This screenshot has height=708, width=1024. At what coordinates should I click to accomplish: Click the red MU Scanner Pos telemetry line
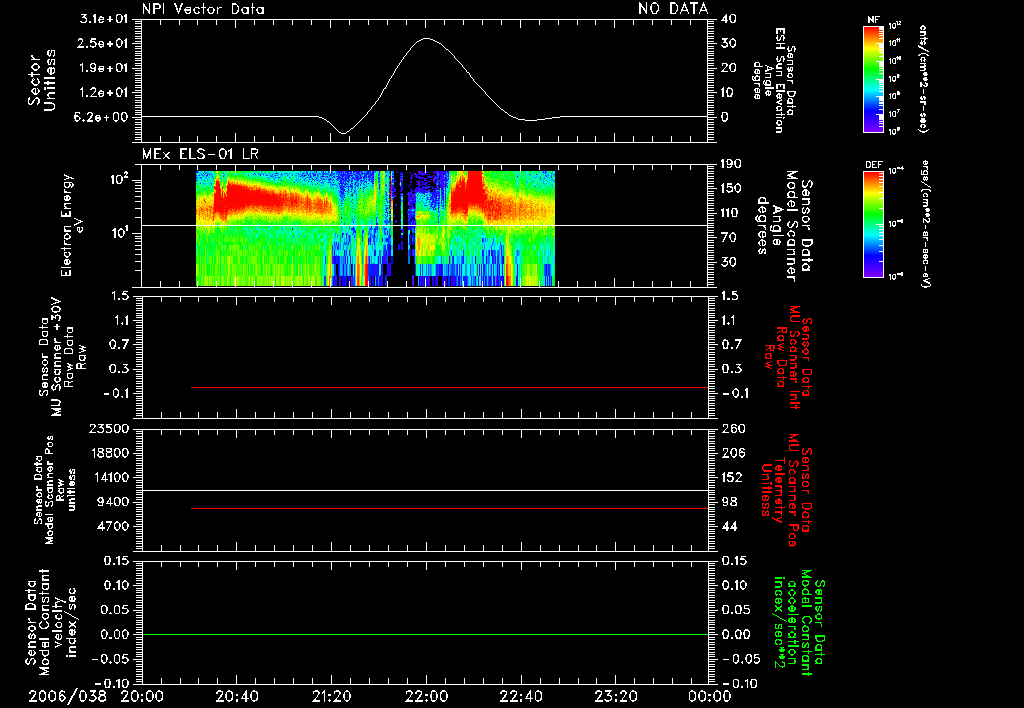[449, 508]
